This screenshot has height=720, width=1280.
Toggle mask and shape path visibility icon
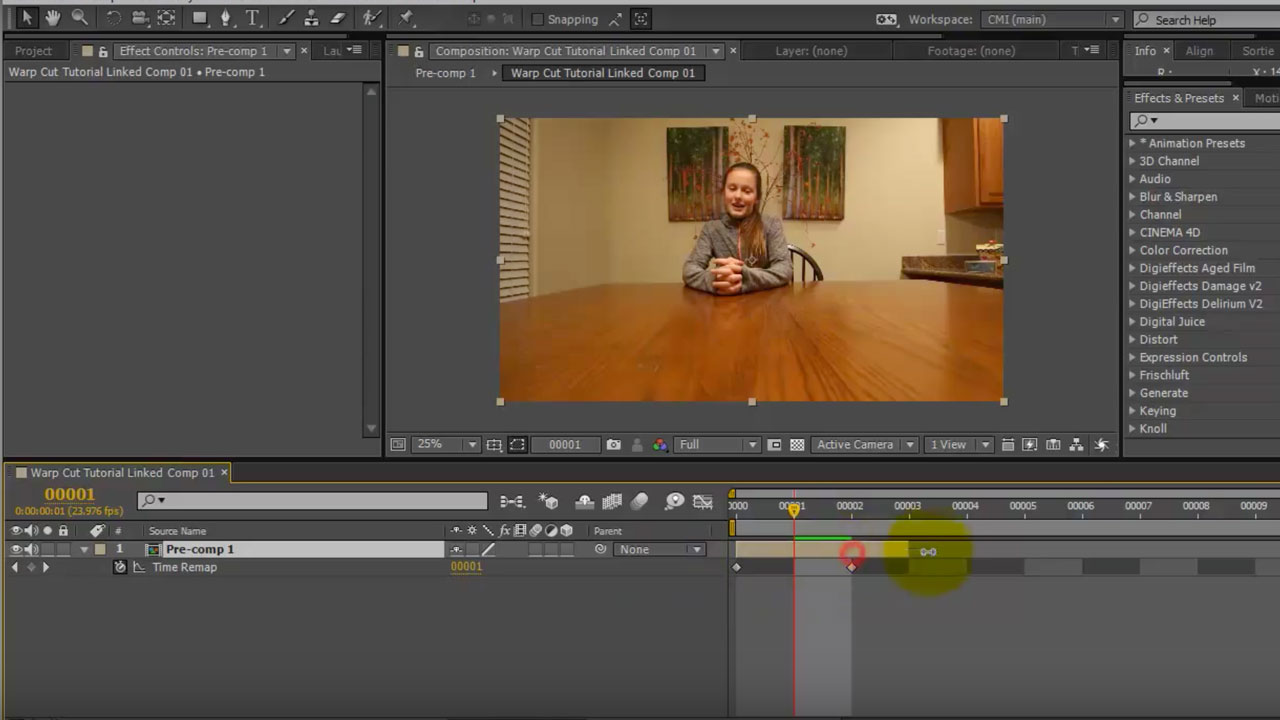point(517,445)
